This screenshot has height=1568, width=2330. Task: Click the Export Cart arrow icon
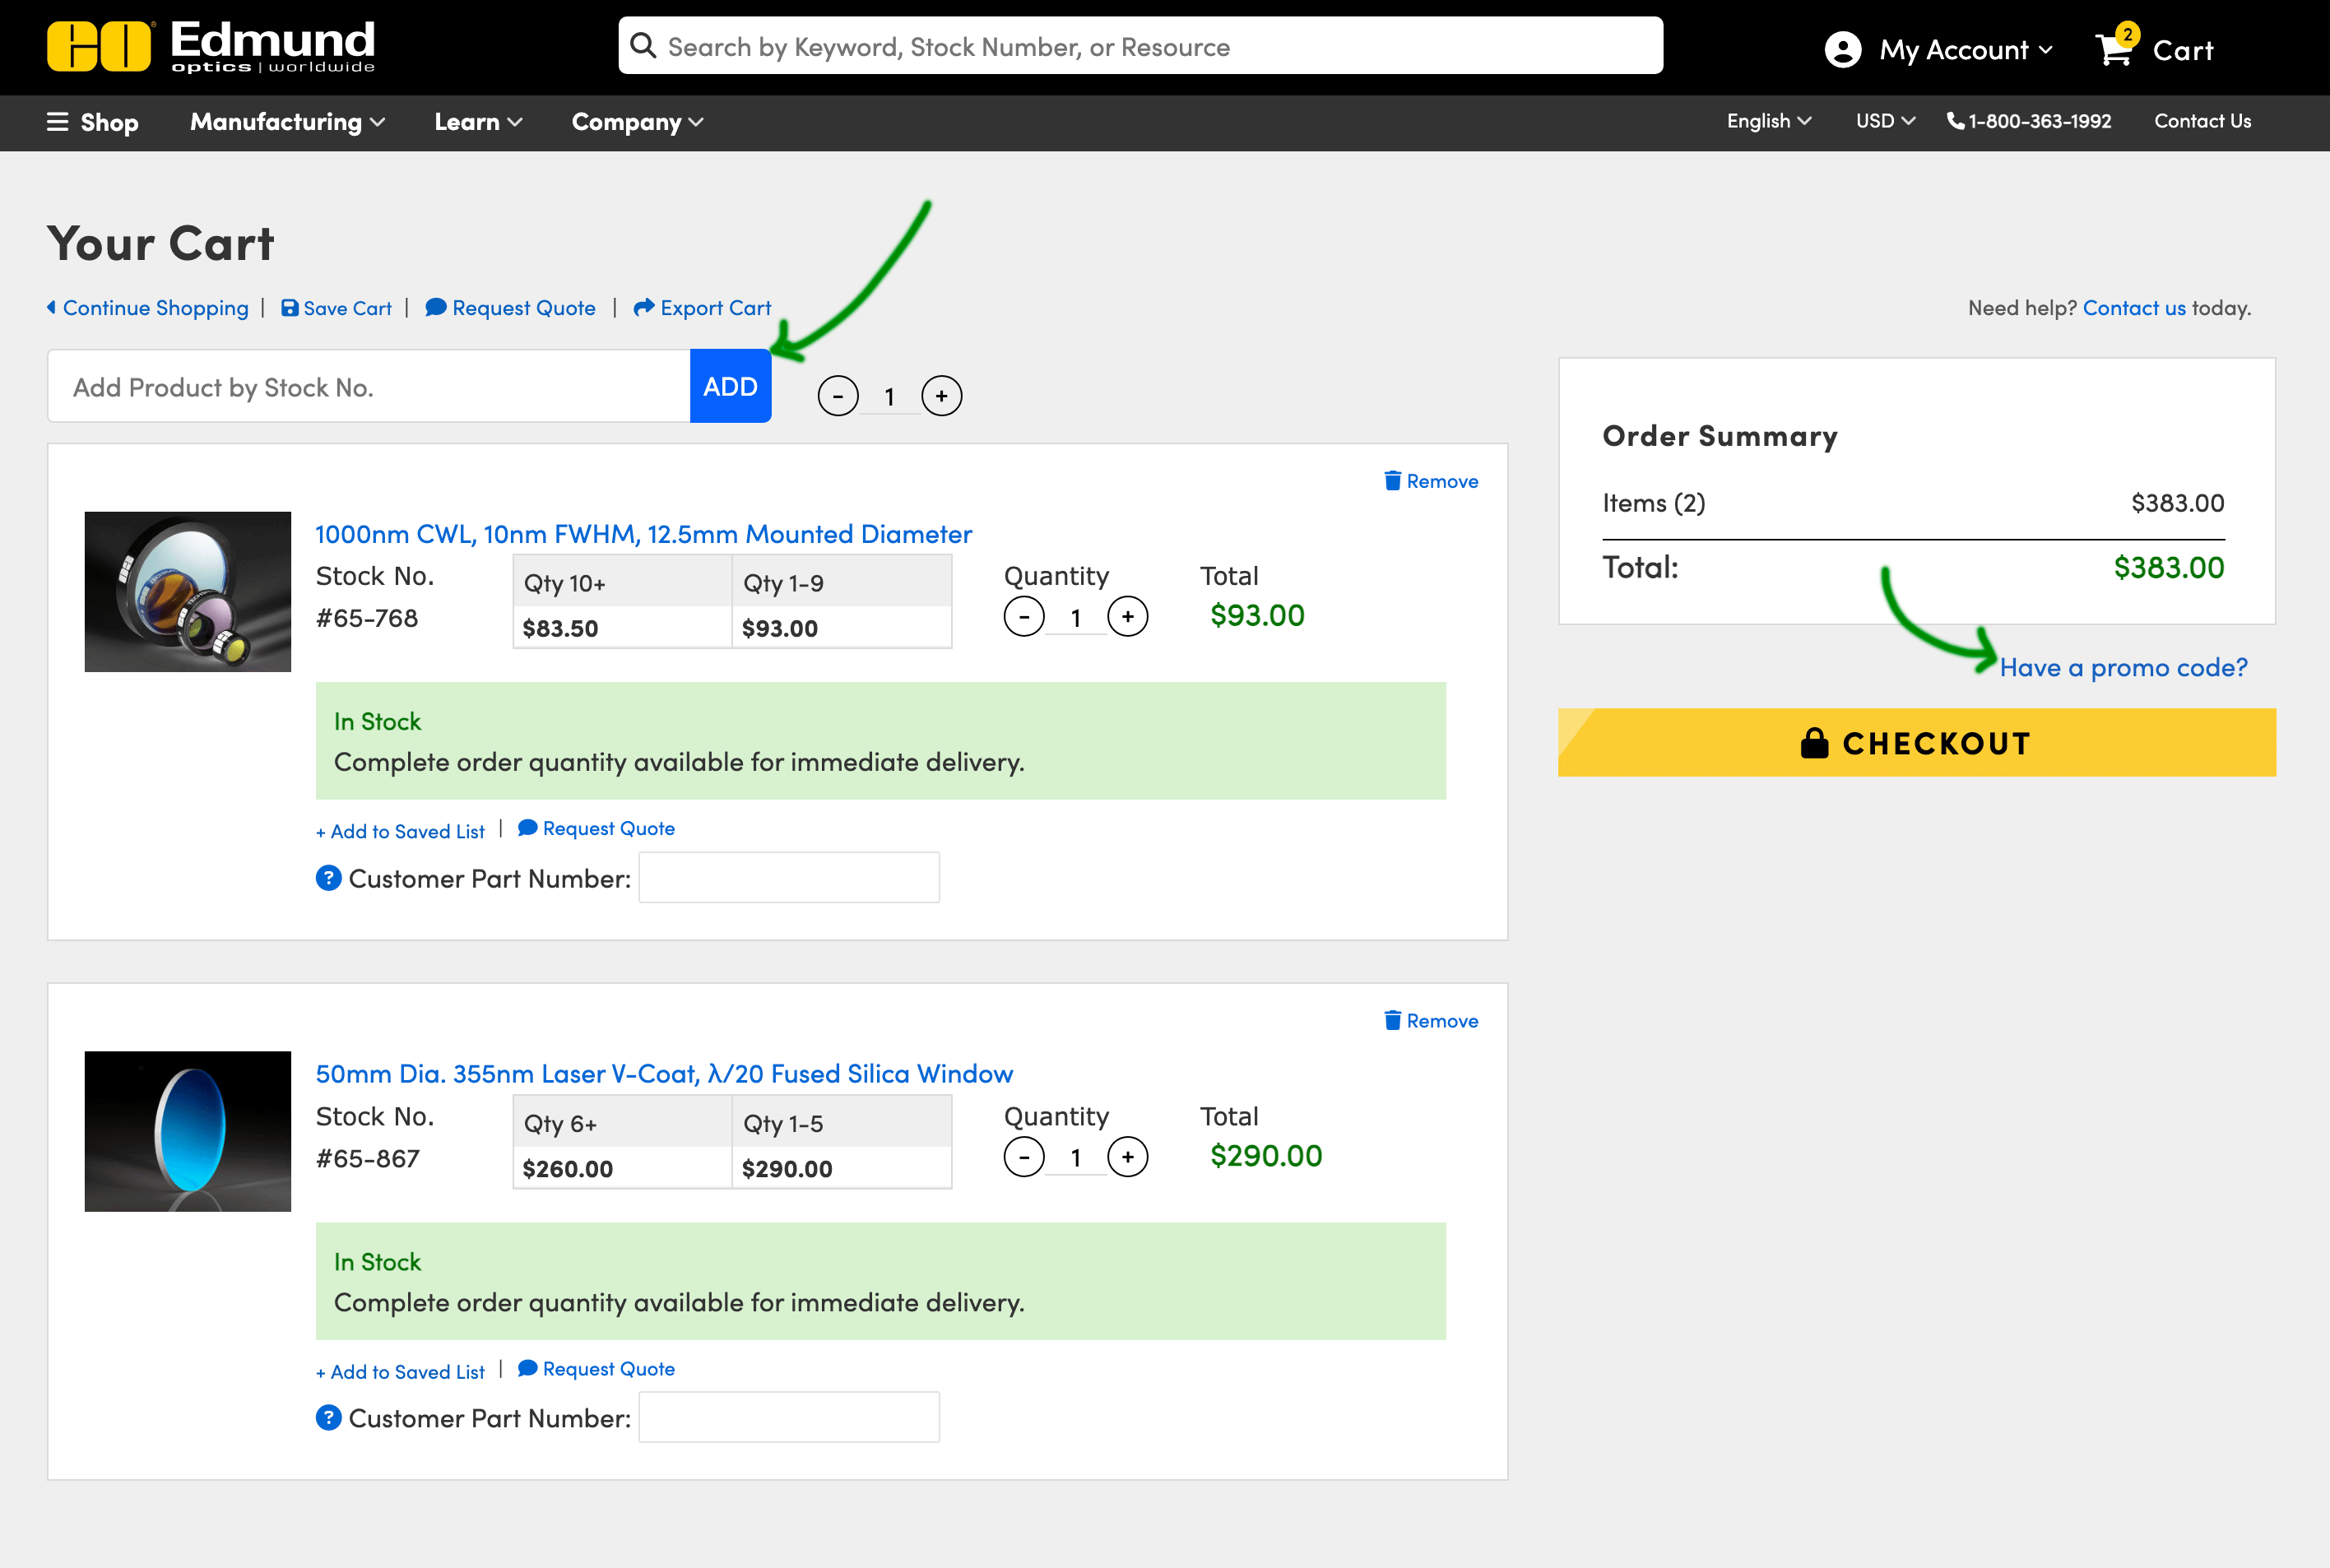(x=644, y=307)
